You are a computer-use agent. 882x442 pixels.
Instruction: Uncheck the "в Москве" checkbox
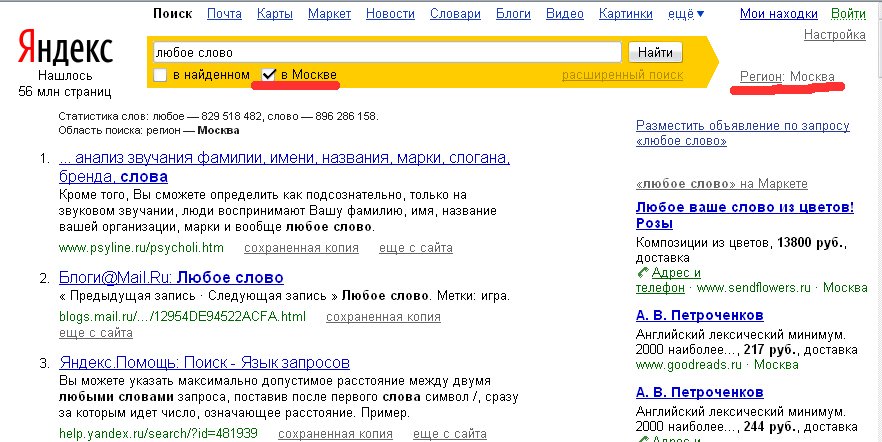tap(268, 75)
